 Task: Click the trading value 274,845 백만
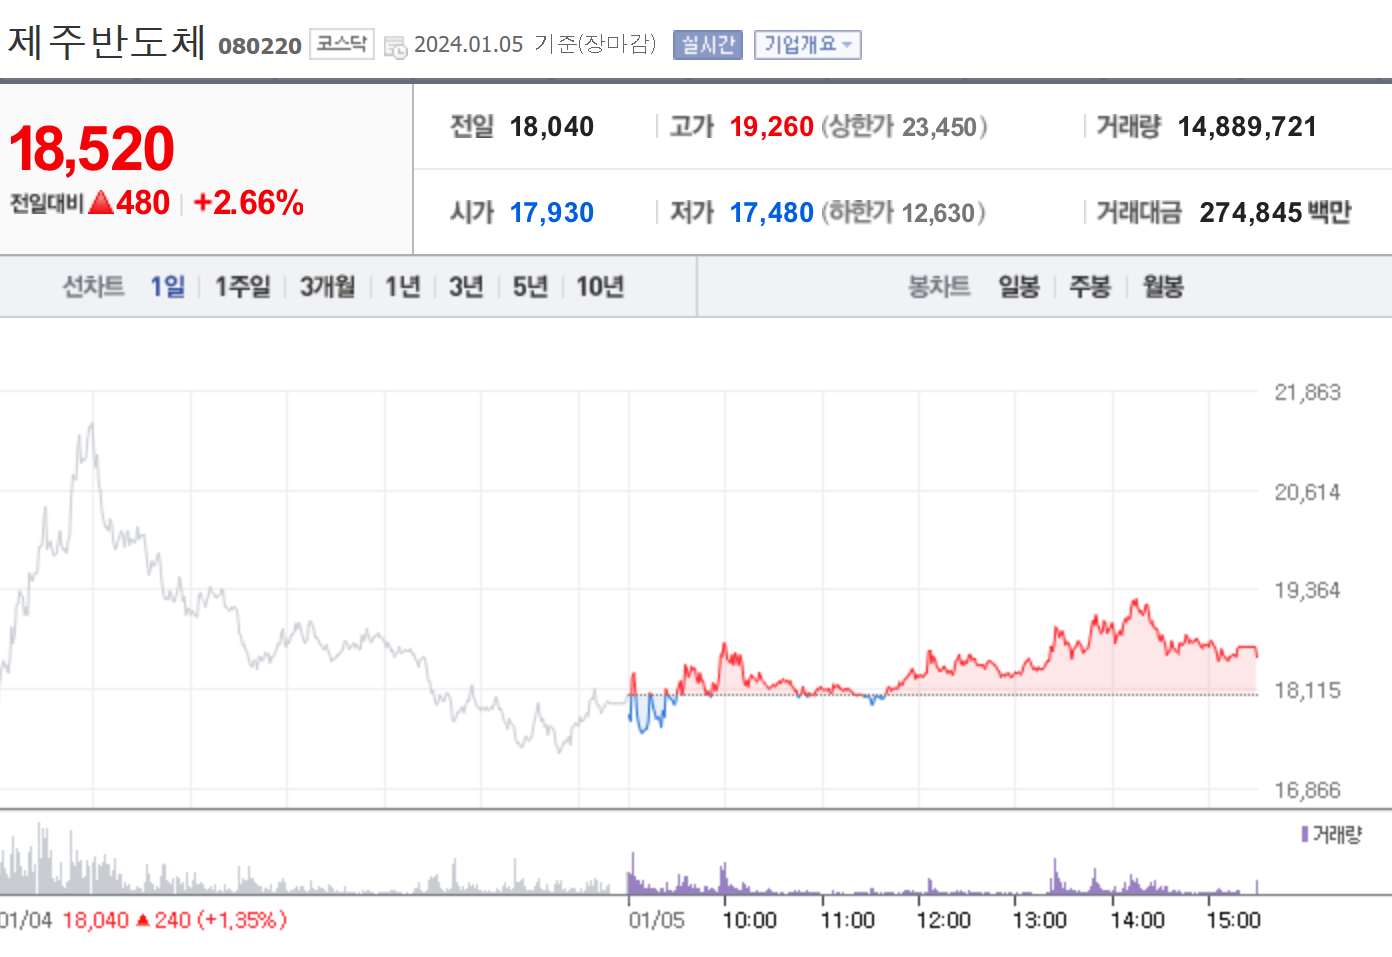1275,213
